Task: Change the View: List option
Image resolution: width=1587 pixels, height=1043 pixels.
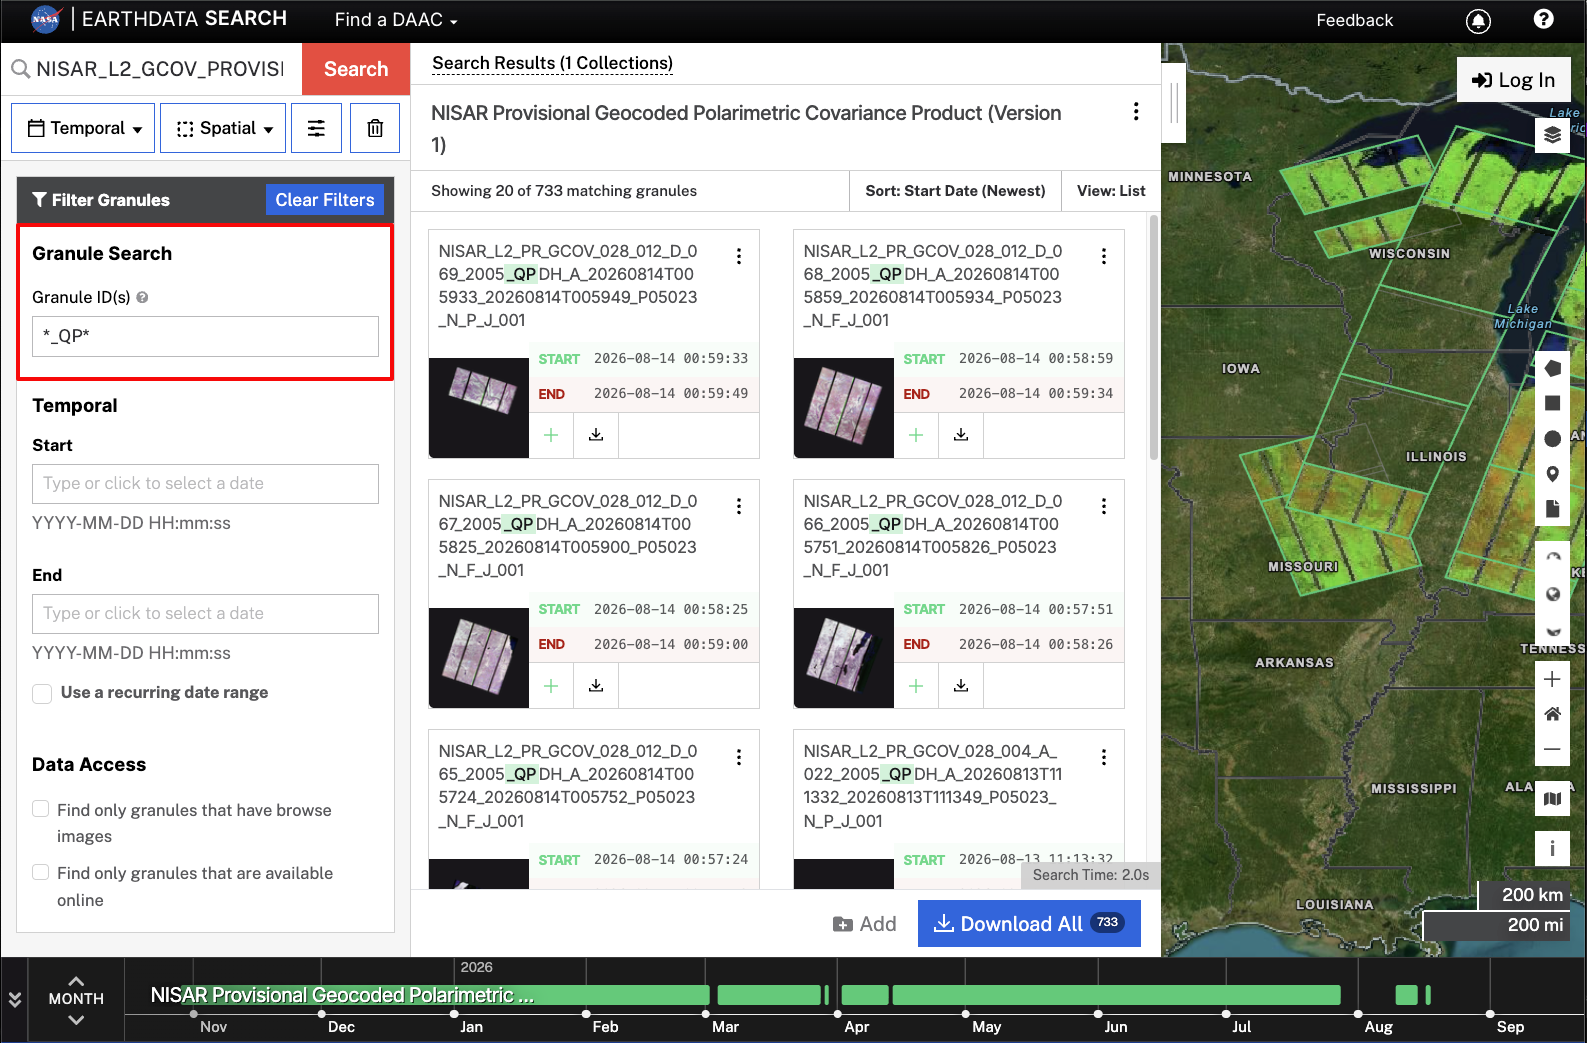Action: [1111, 191]
